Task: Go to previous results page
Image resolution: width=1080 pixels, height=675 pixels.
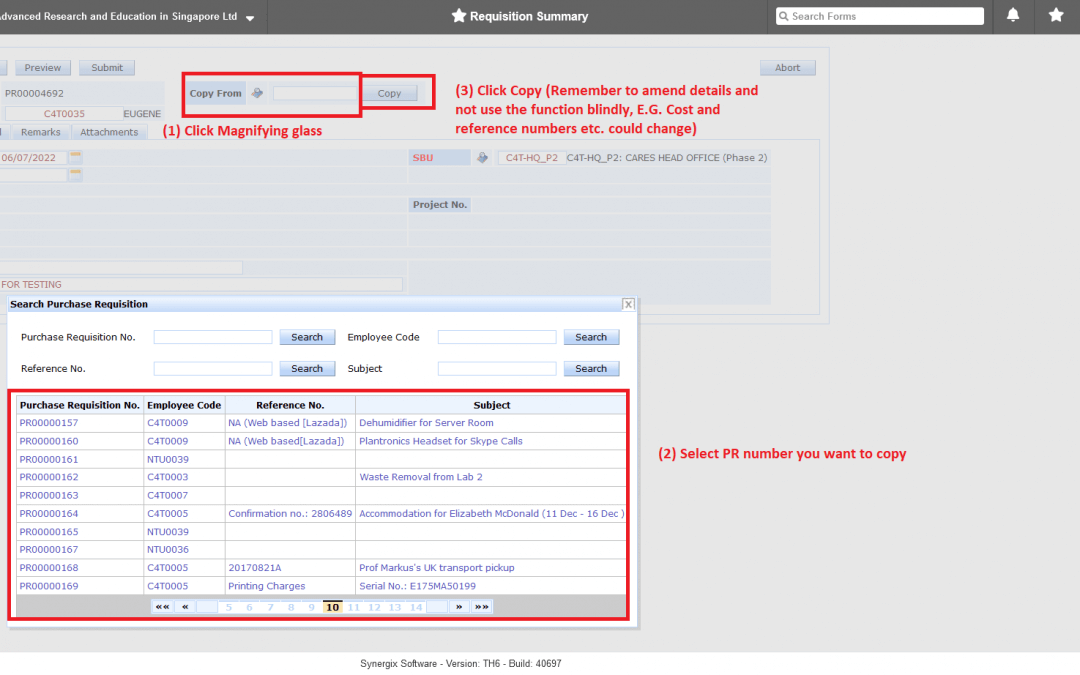Action: click(185, 607)
